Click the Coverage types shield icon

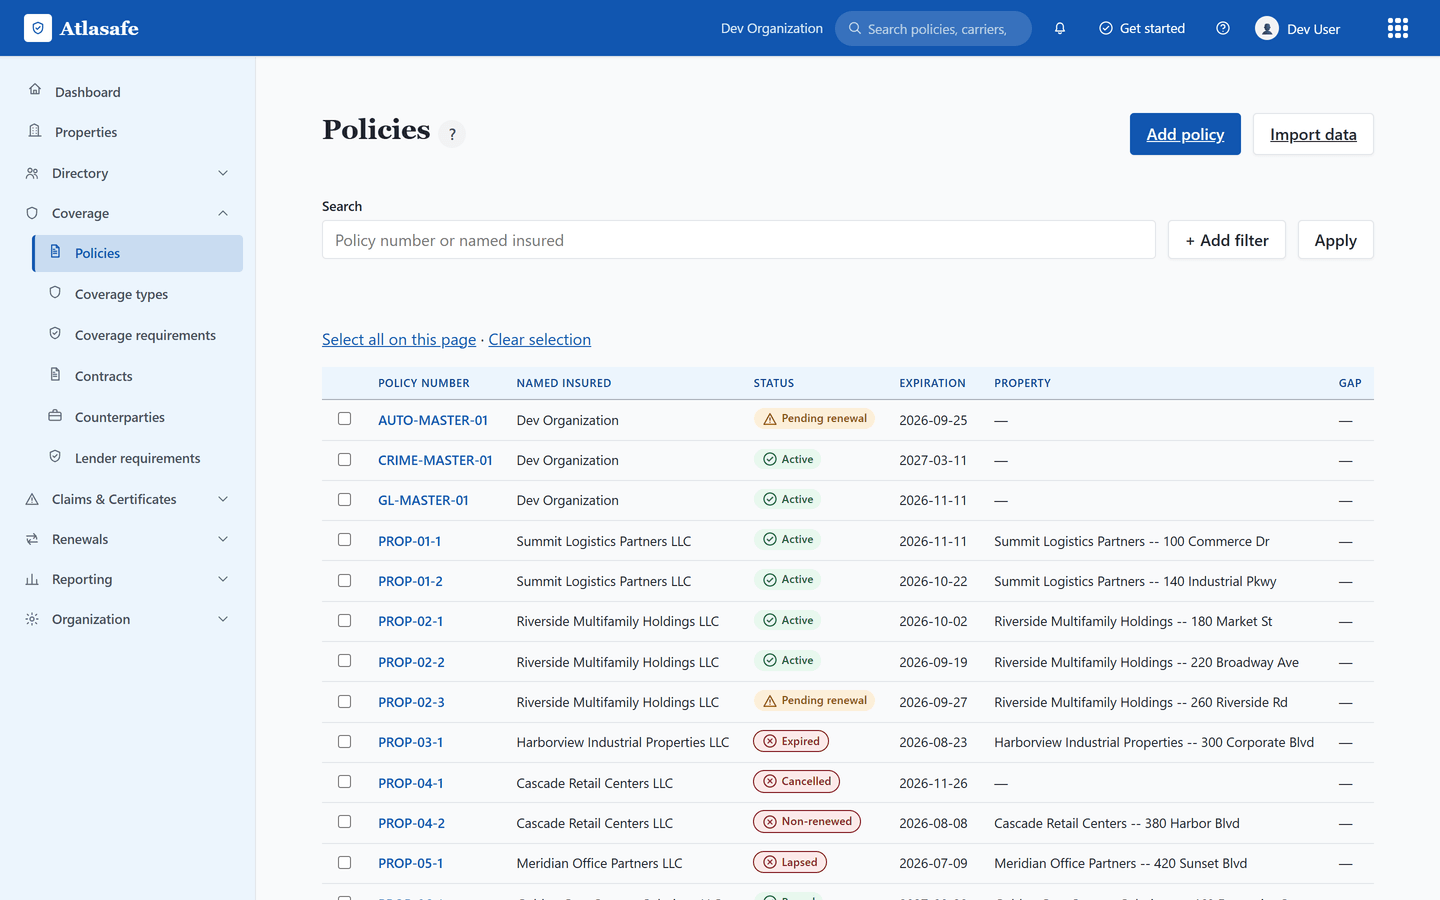pyautogui.click(x=55, y=293)
